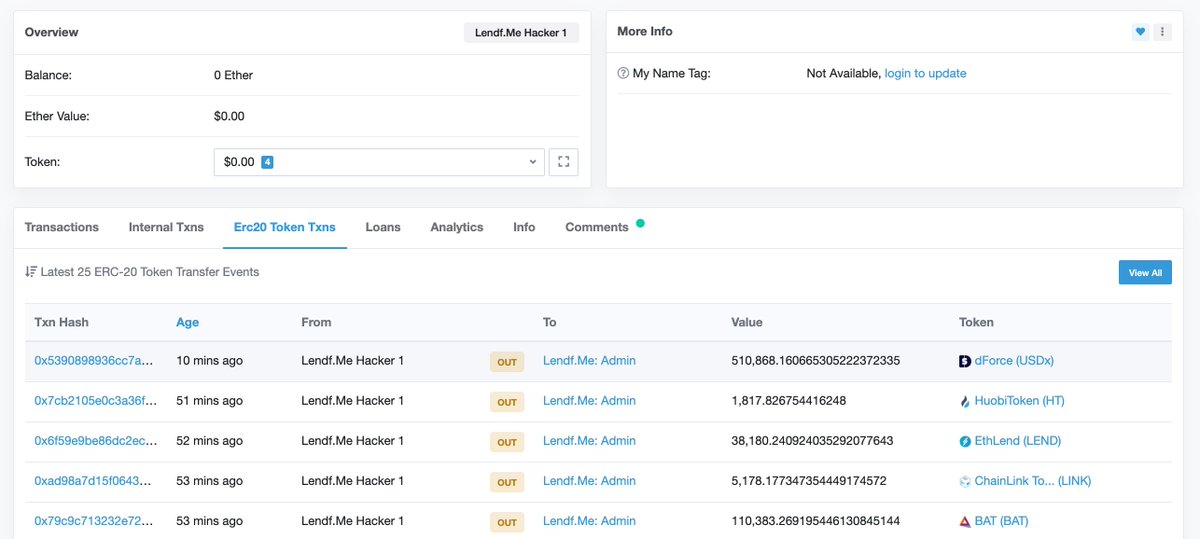The image size is (1200, 539).
Task: Sort by the Age column header
Action: 188,322
